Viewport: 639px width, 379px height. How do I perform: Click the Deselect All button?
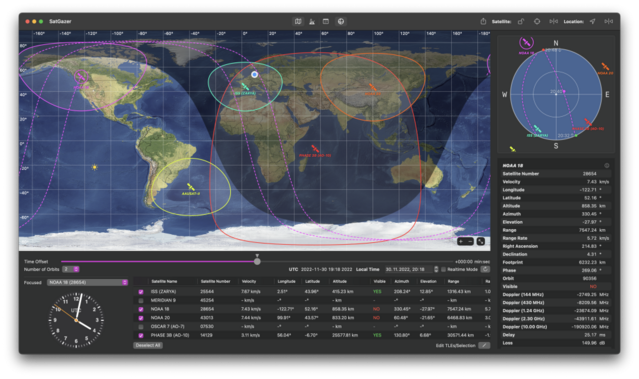[x=148, y=345]
